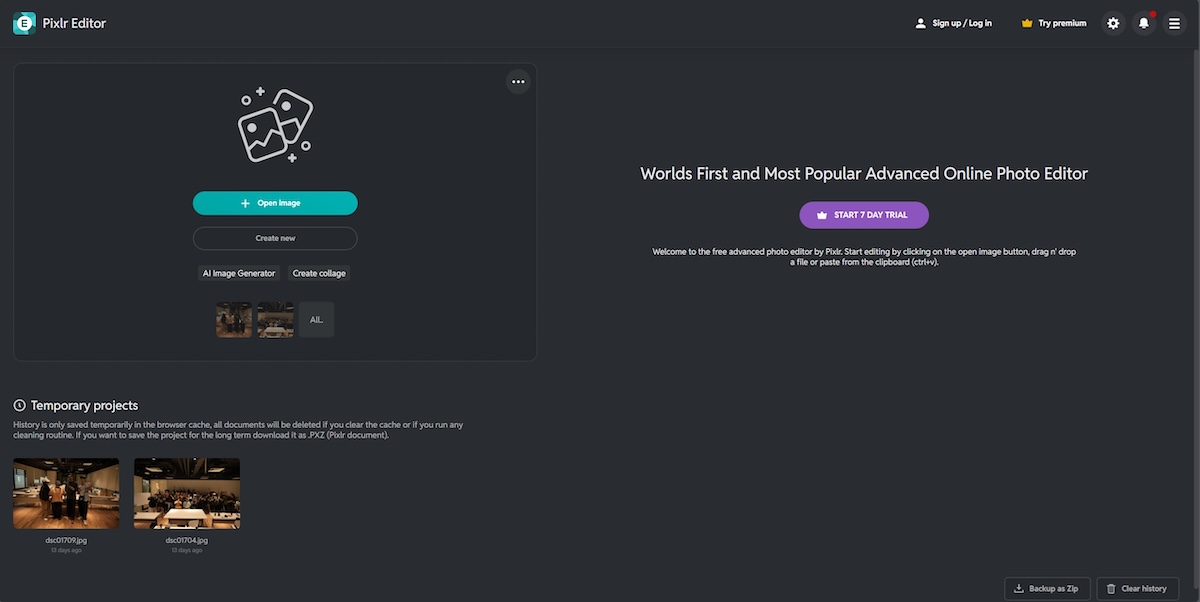Click the Create new button
1200x602 pixels.
275,238
